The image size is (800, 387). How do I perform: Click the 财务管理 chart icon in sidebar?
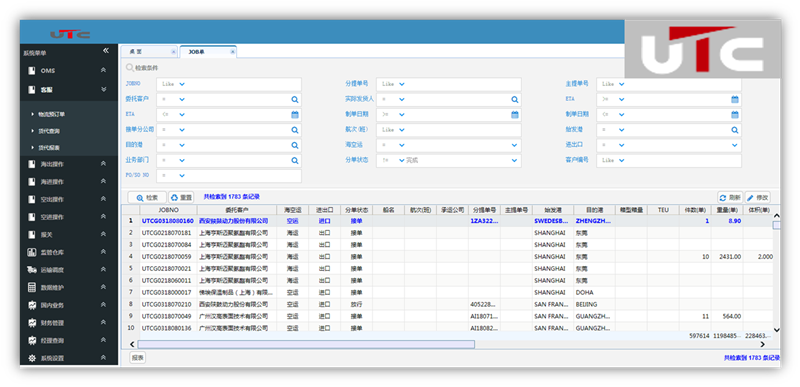(x=32, y=323)
